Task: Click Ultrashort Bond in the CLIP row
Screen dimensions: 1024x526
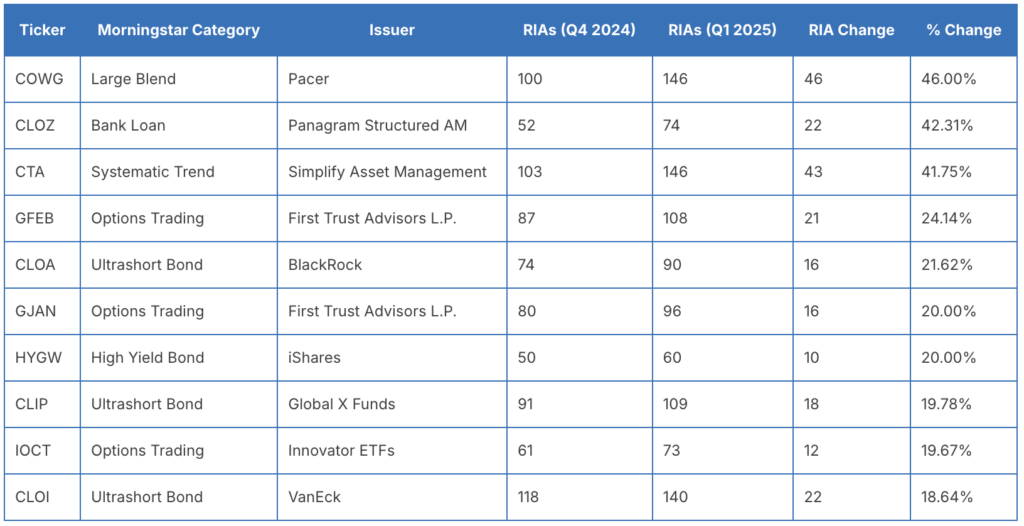Action: coord(147,404)
